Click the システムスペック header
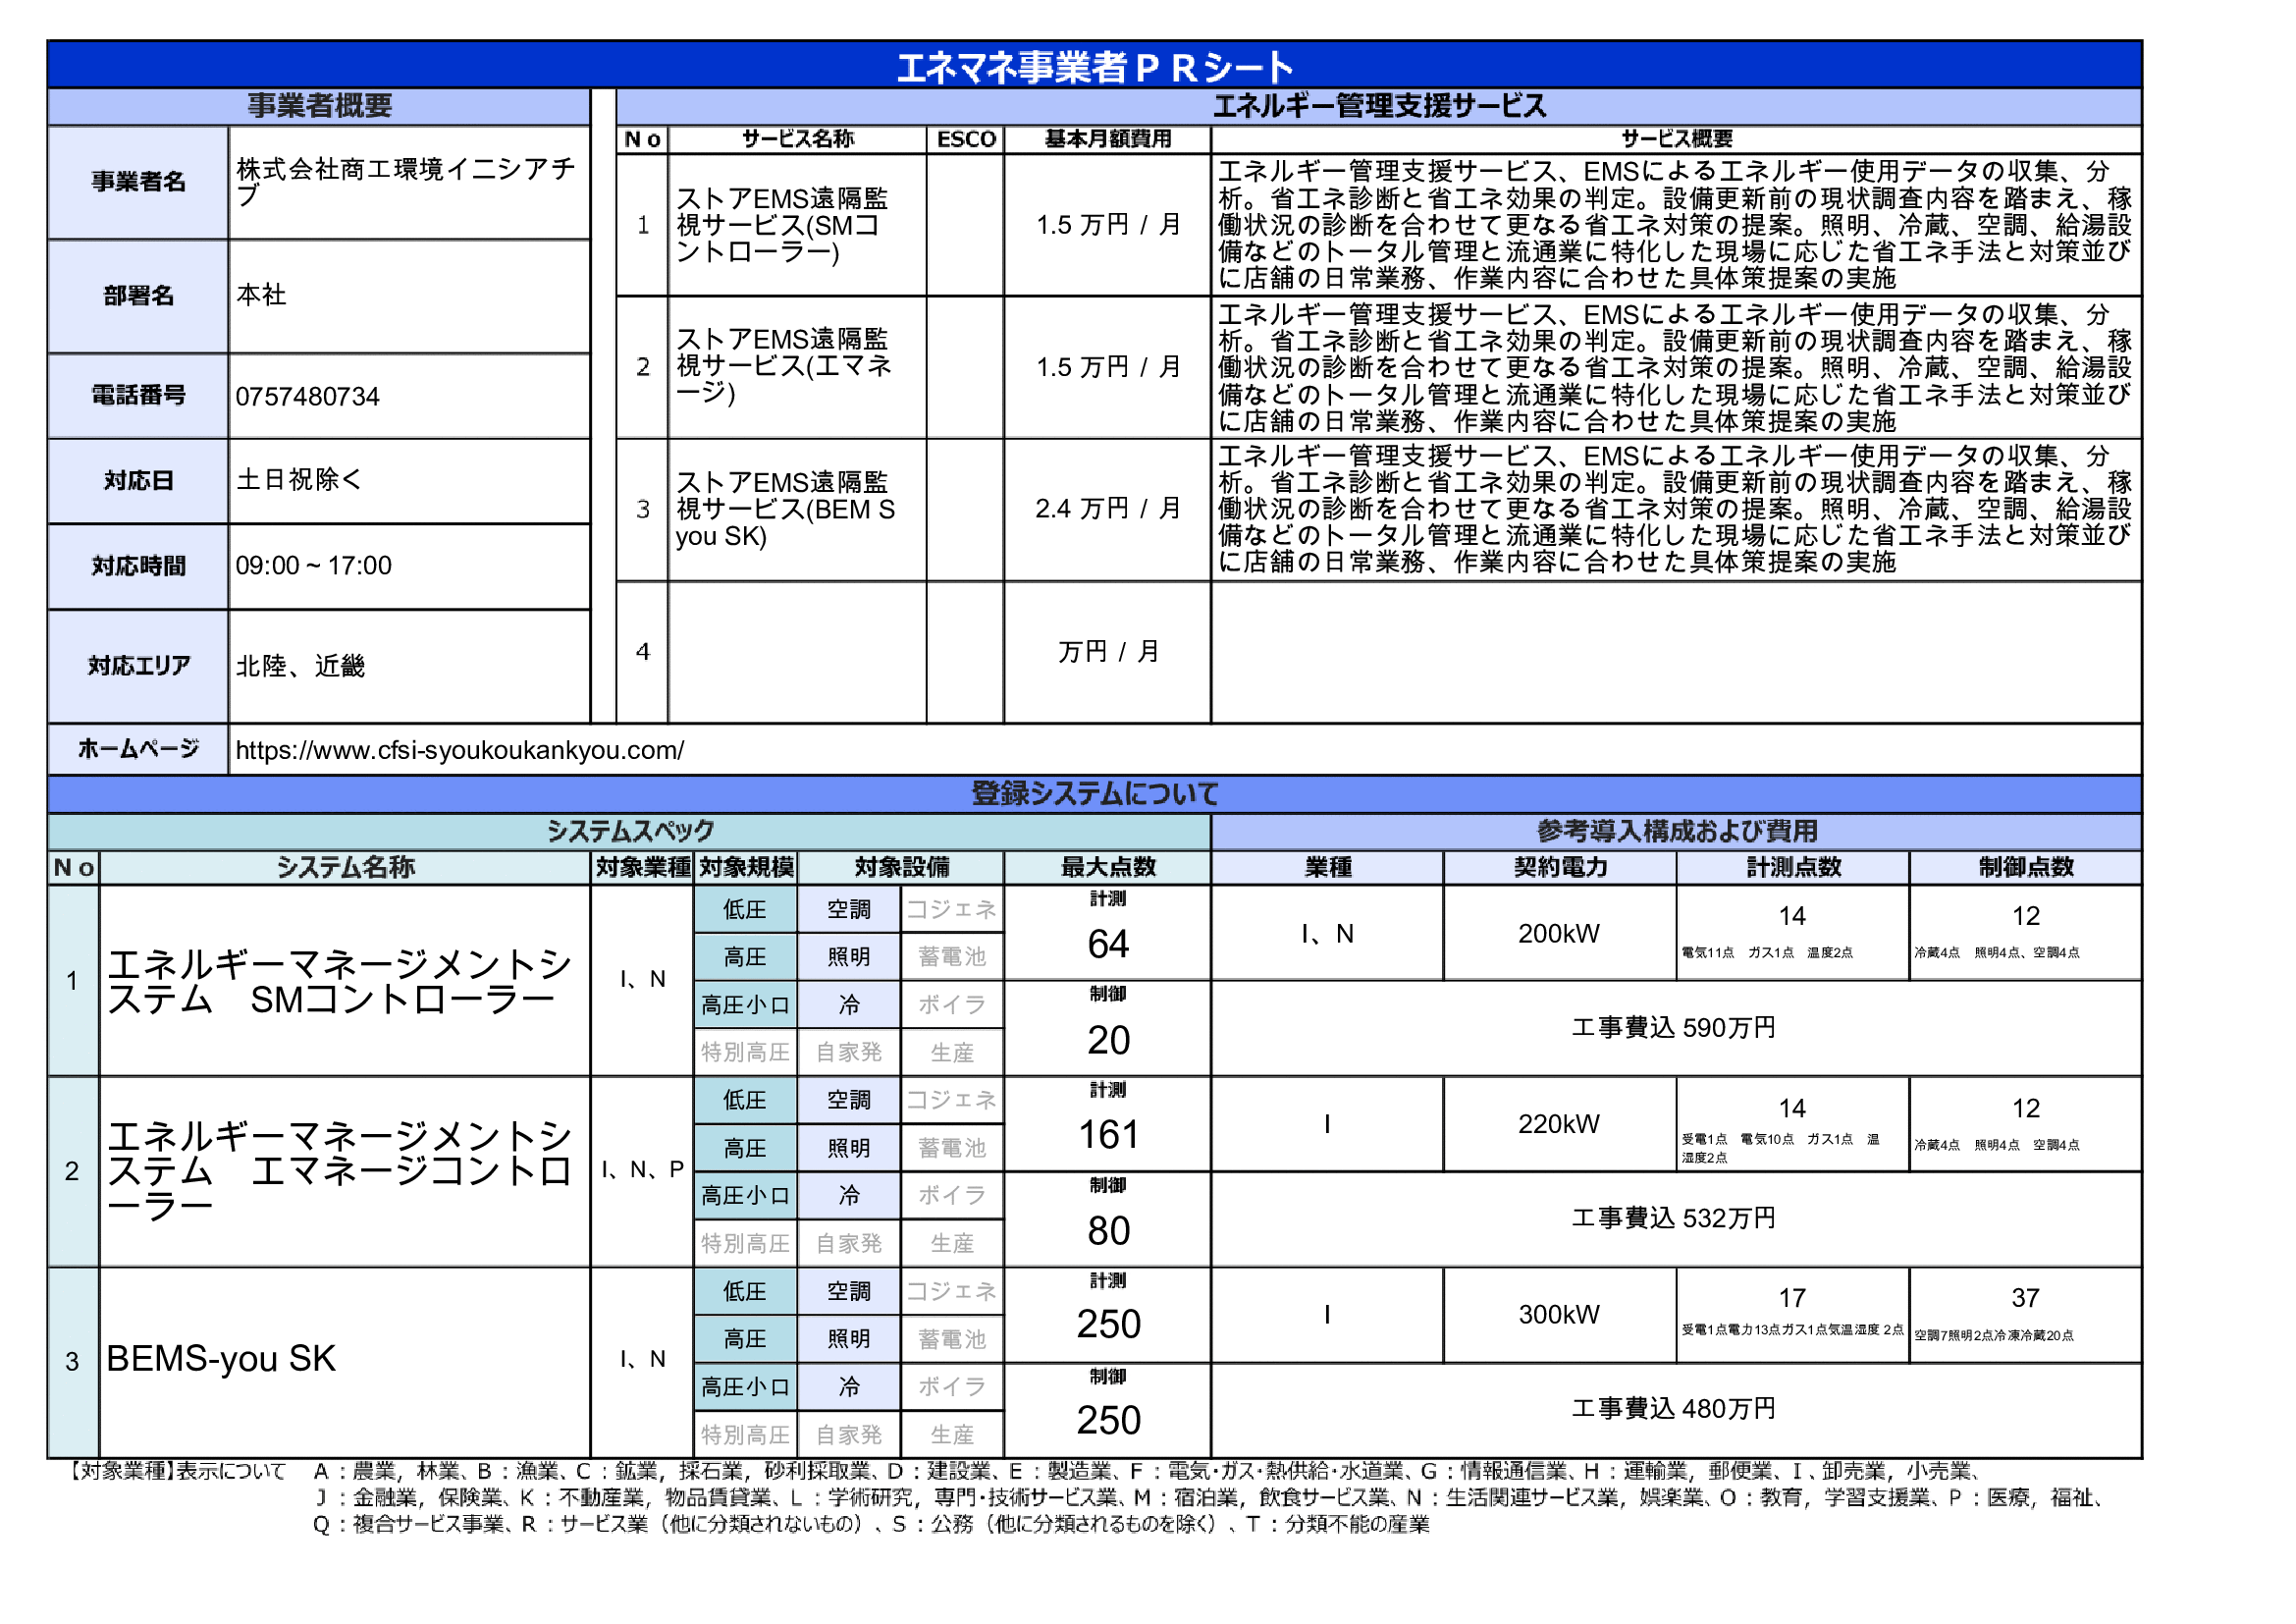 click(629, 831)
